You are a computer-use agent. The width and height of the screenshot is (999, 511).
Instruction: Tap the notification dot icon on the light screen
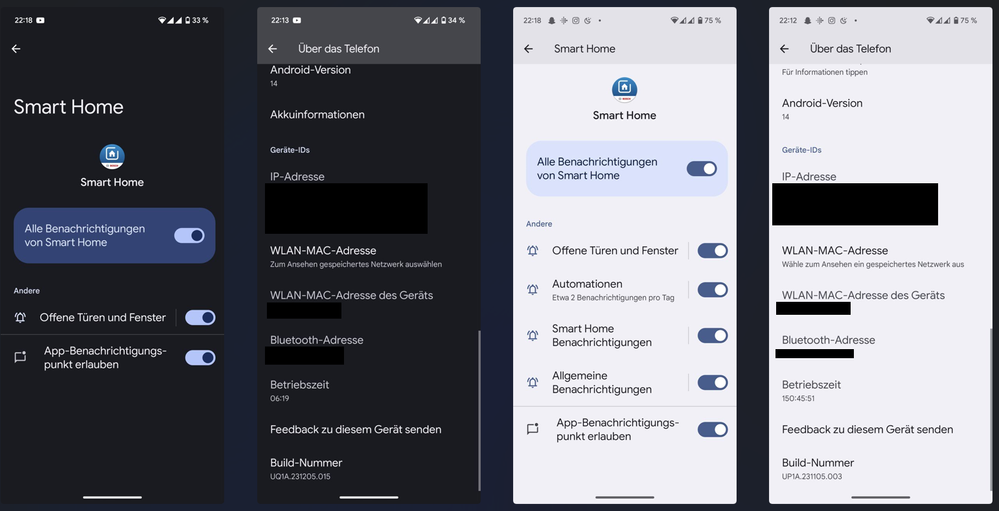pyautogui.click(x=532, y=429)
